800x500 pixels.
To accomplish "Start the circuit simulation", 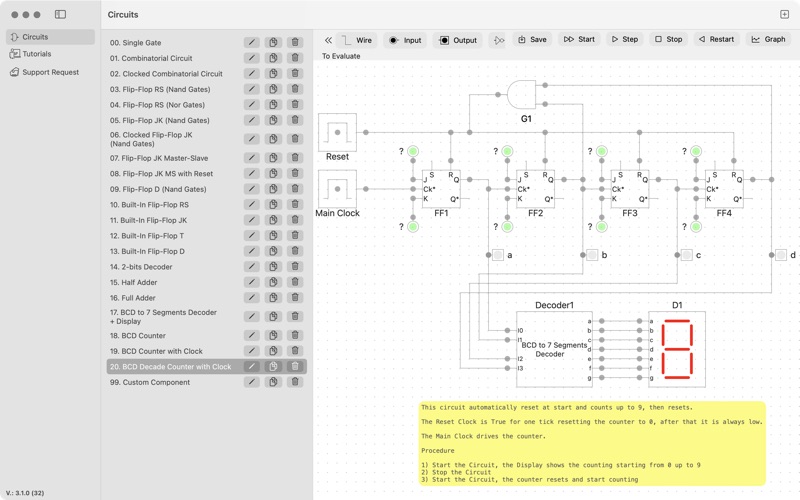I will click(579, 39).
